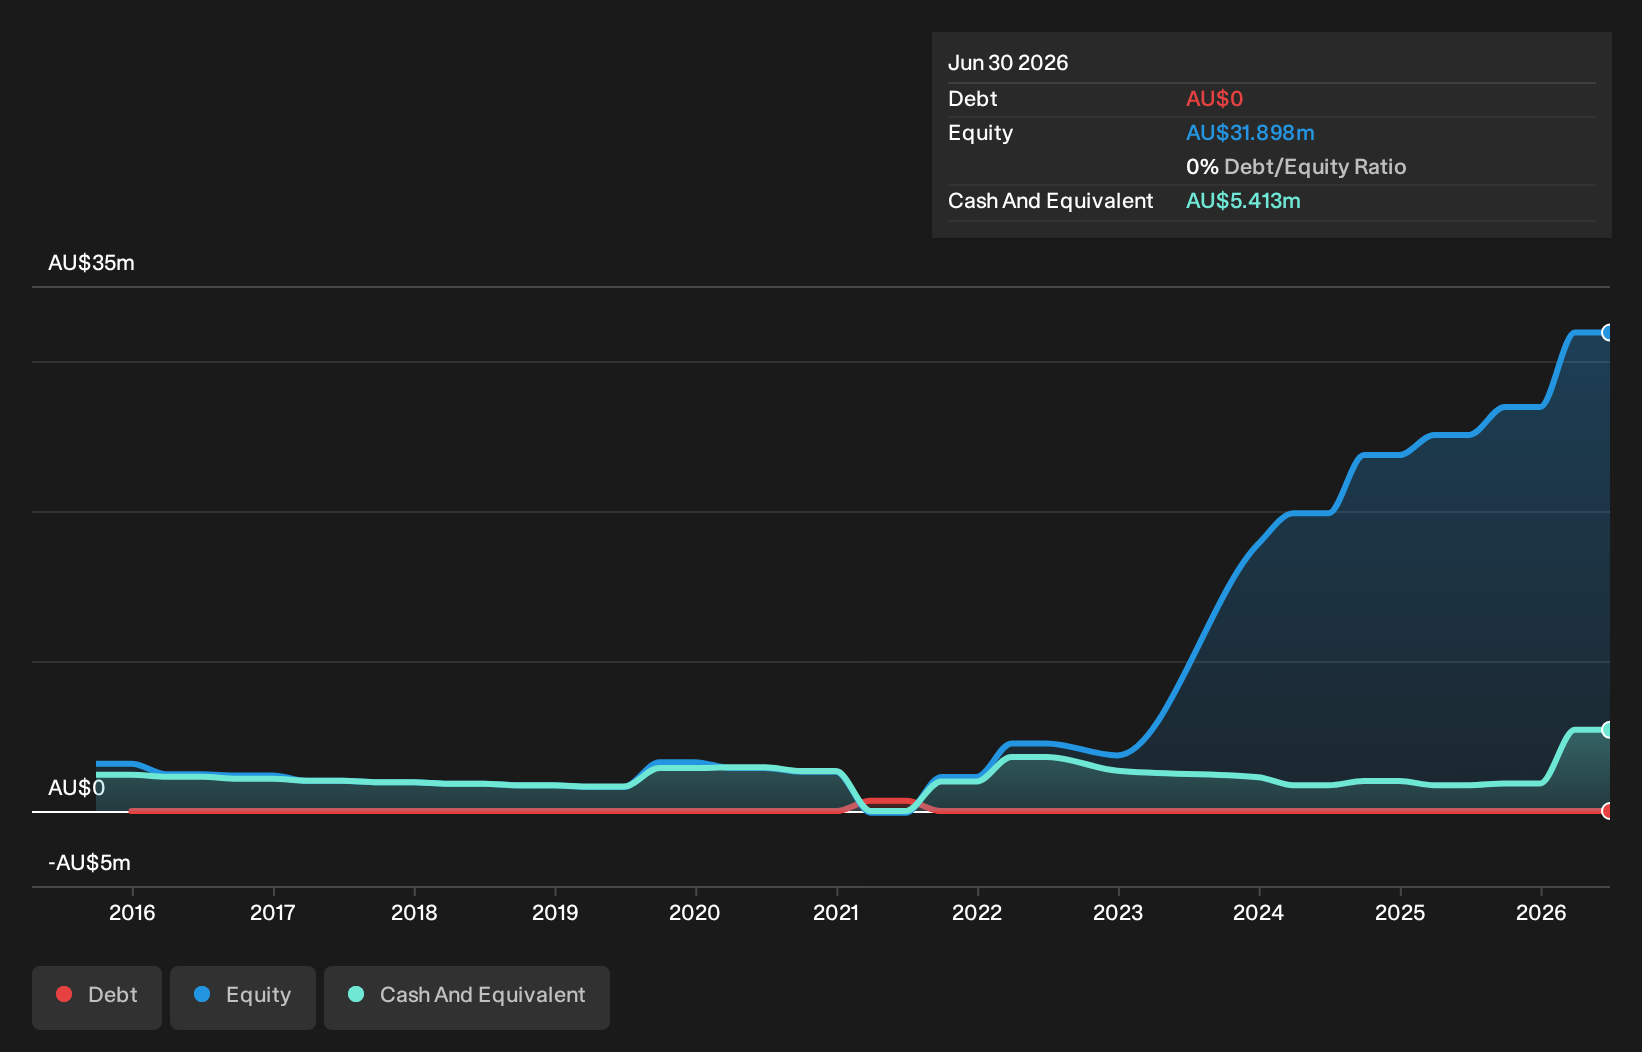1642x1052 pixels.
Task: Click the 2018 x-axis label
Action: click(414, 912)
